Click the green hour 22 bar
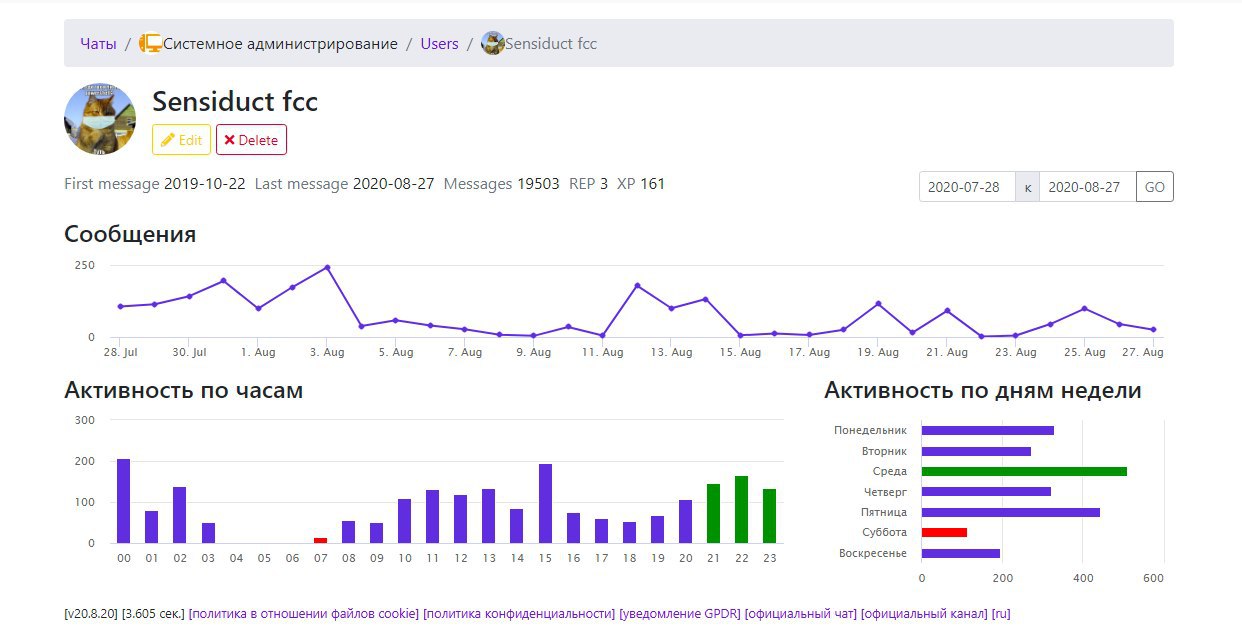Viewport: 1242px width, 630px height. (x=741, y=509)
